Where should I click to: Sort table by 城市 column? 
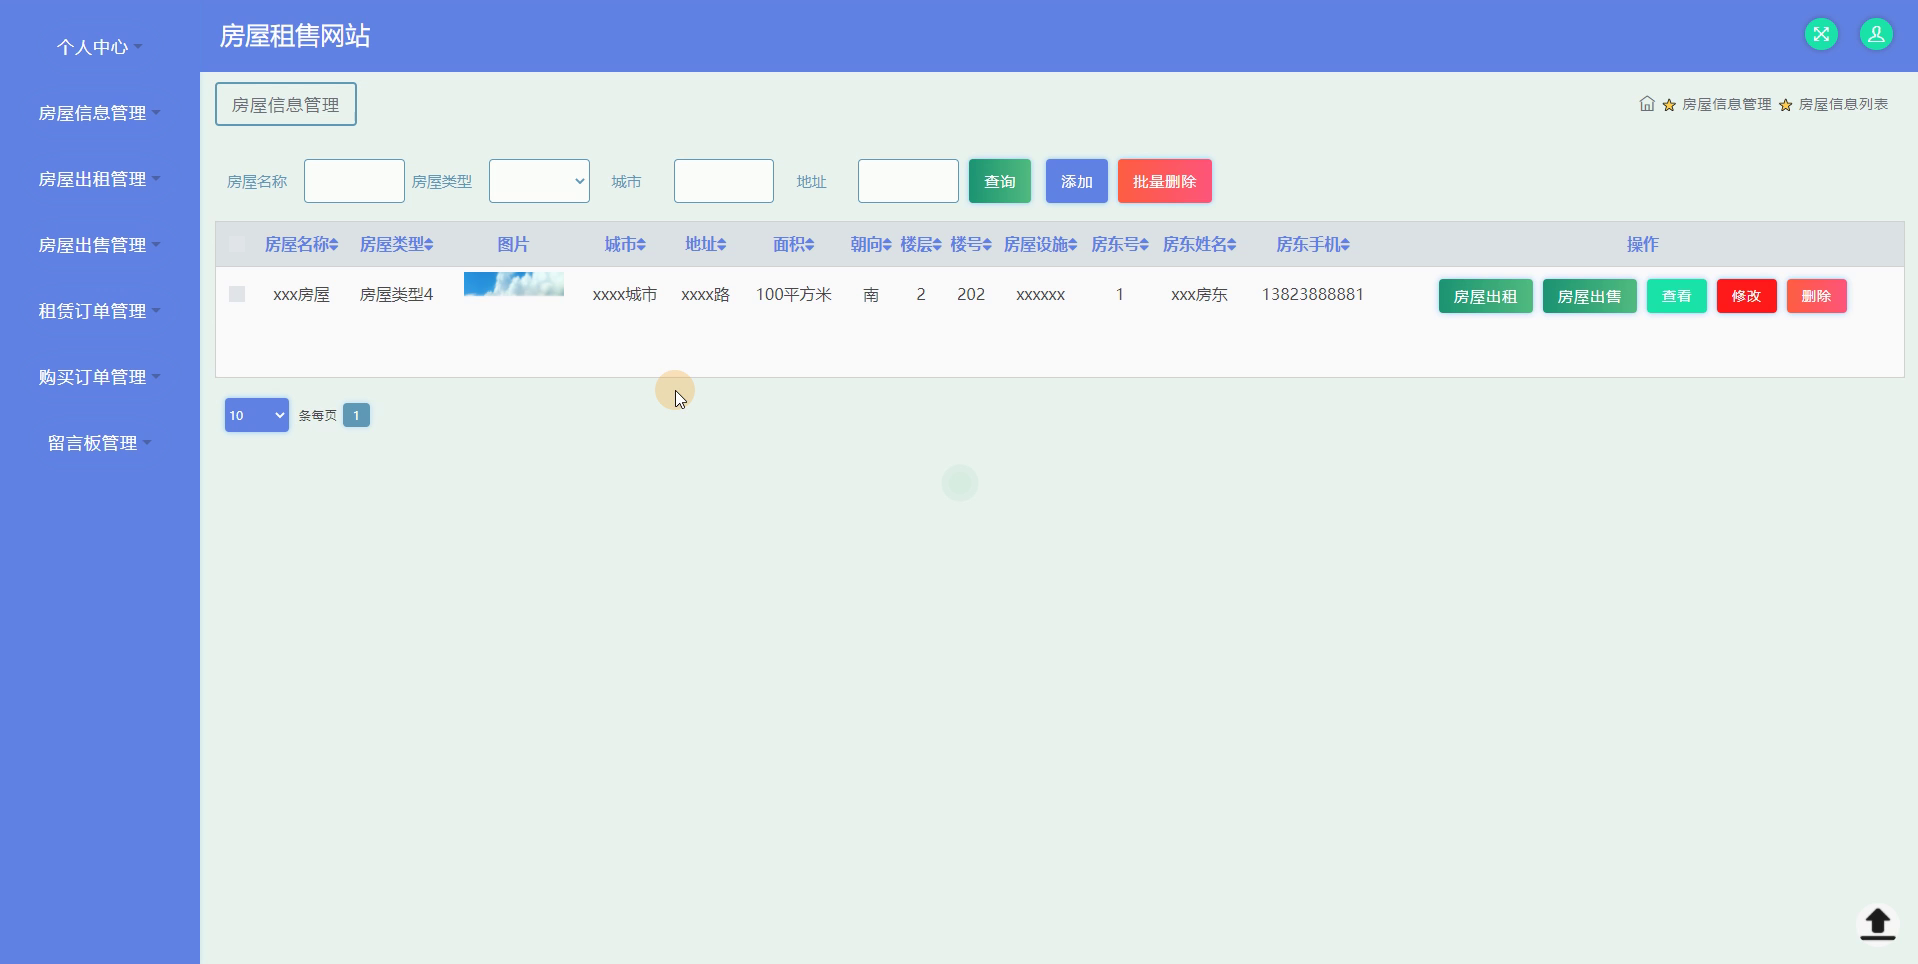tap(625, 244)
